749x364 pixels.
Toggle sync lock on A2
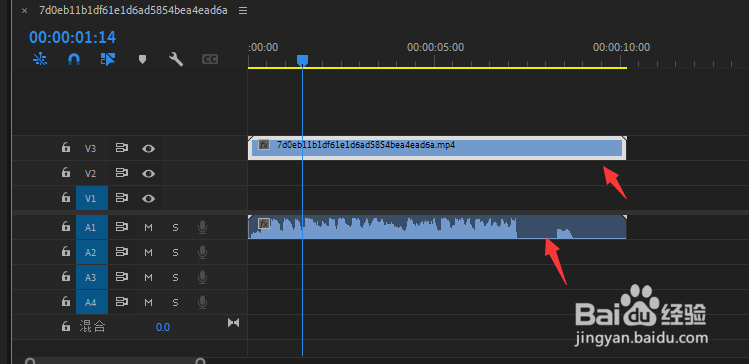coord(122,252)
